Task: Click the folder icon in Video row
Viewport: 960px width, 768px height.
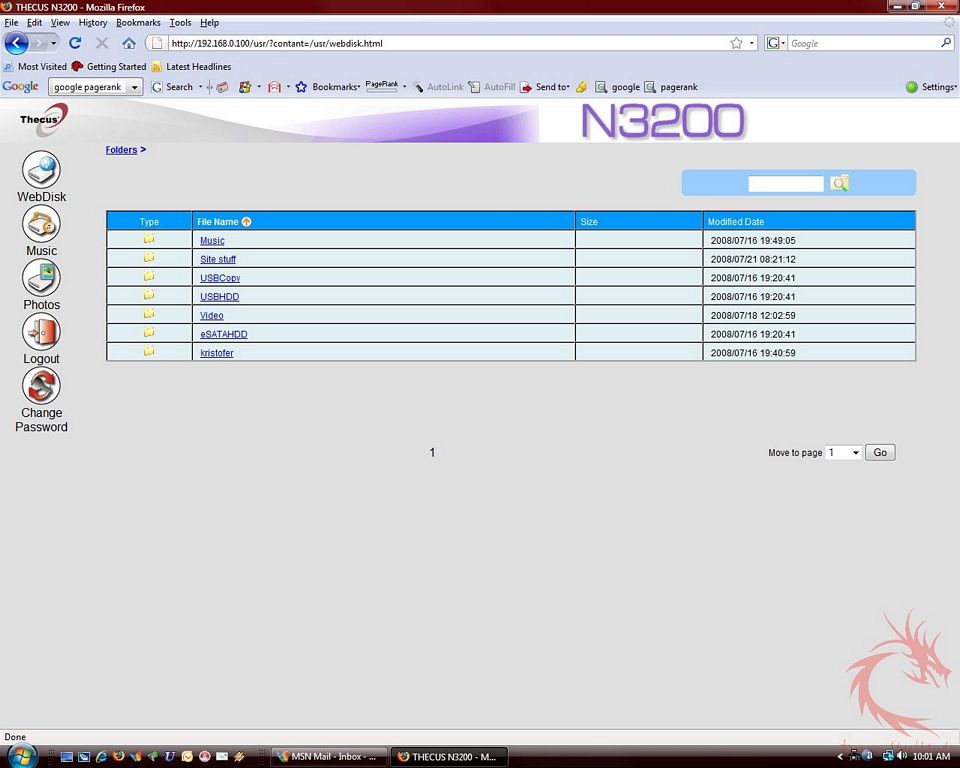Action: (x=149, y=314)
